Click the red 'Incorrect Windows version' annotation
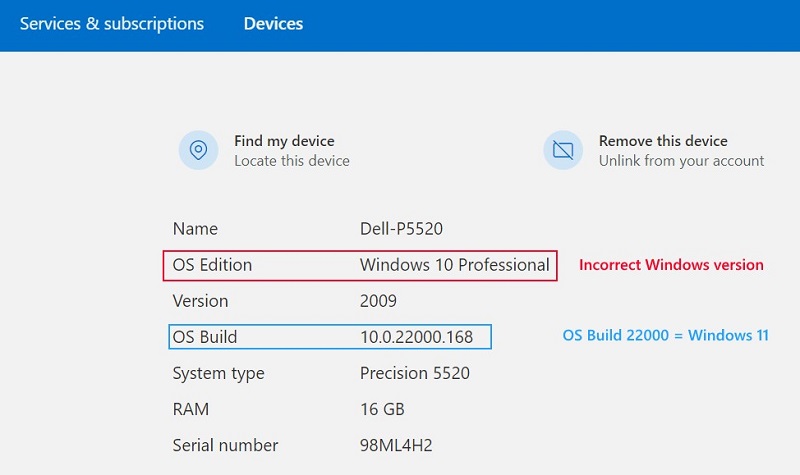The width and height of the screenshot is (800, 475). (x=671, y=265)
